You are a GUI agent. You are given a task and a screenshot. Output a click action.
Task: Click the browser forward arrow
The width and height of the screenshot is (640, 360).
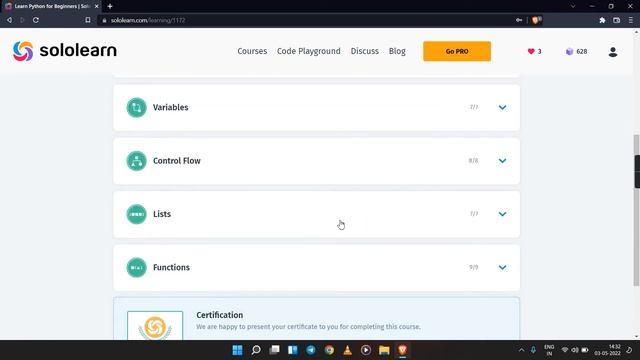[22, 20]
